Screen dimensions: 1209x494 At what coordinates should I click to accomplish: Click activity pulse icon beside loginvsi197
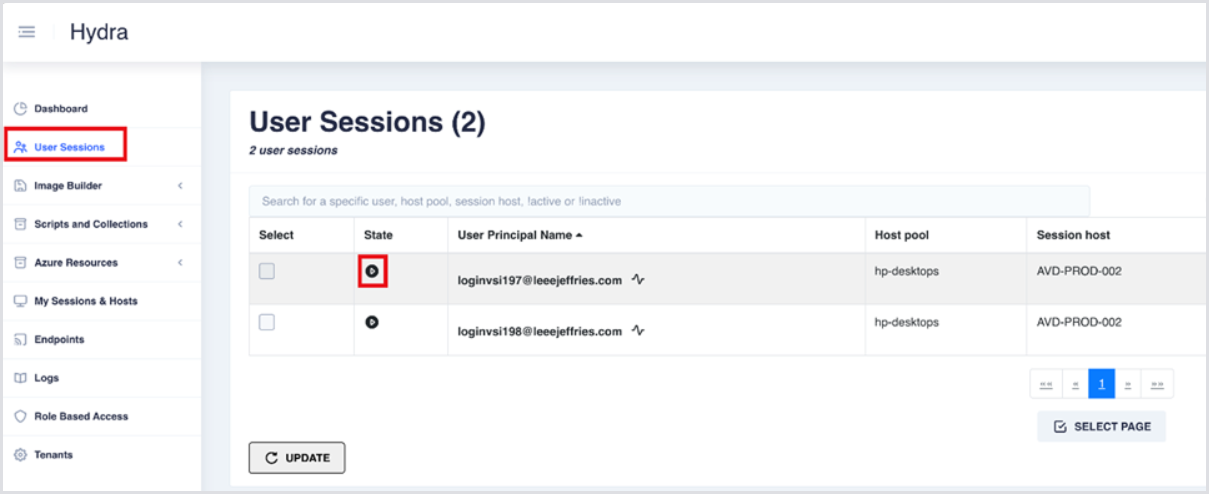coord(638,281)
